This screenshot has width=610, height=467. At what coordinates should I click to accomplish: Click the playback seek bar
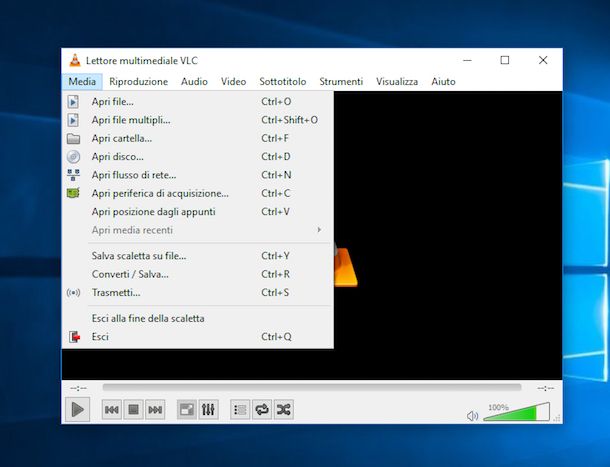point(312,387)
